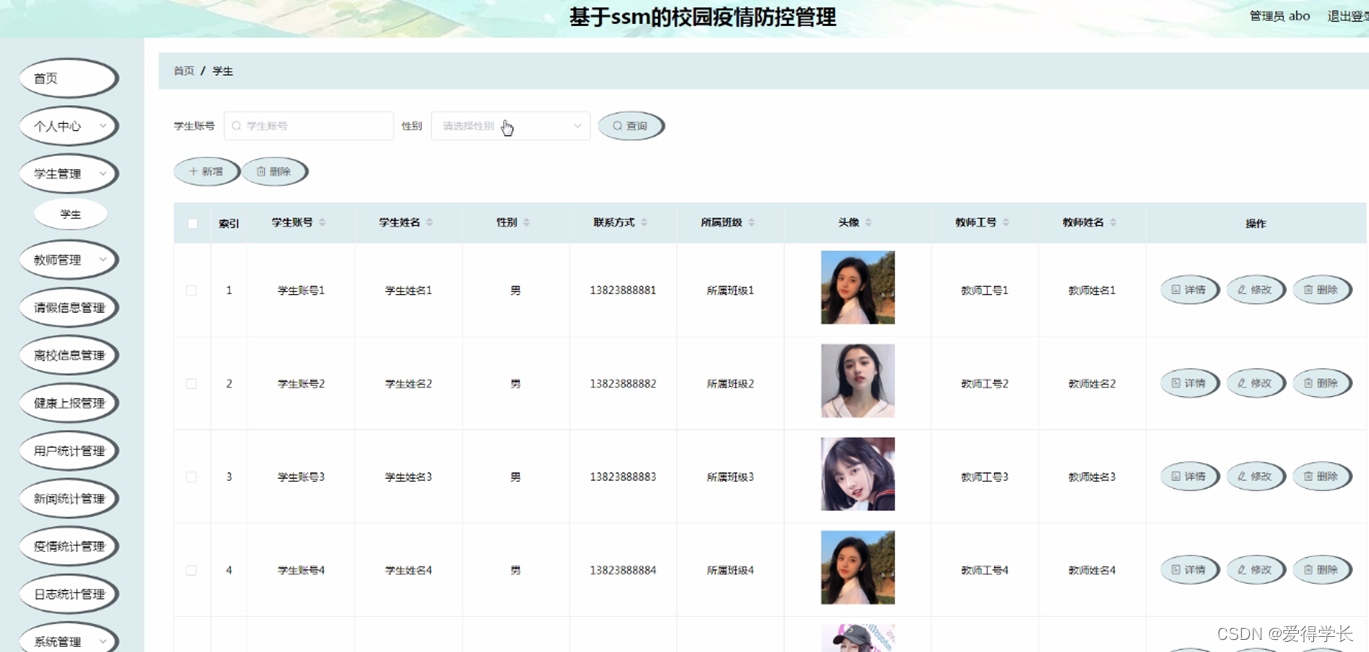
Task: Click the 删除 batch delete button above table
Action: 274,172
